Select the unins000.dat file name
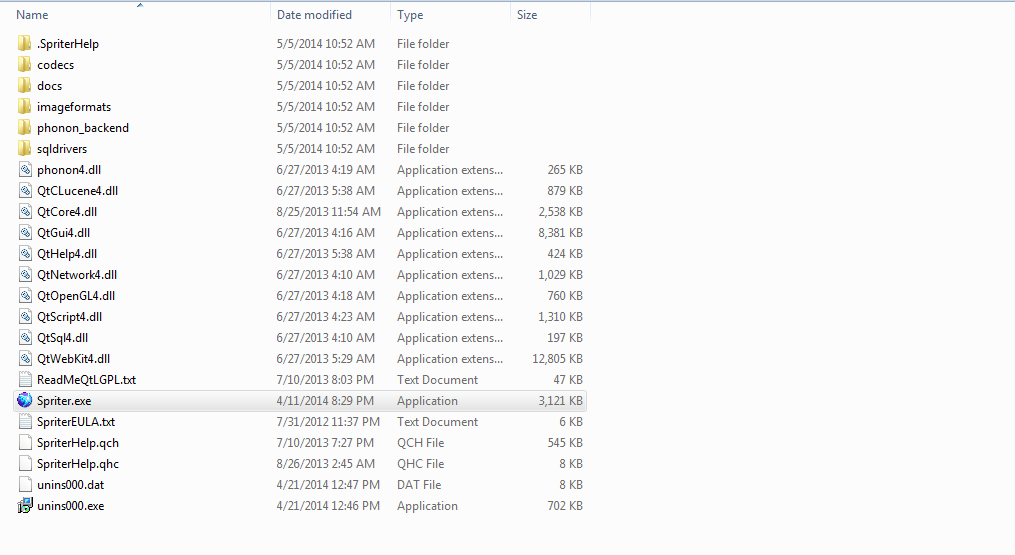 click(71, 484)
